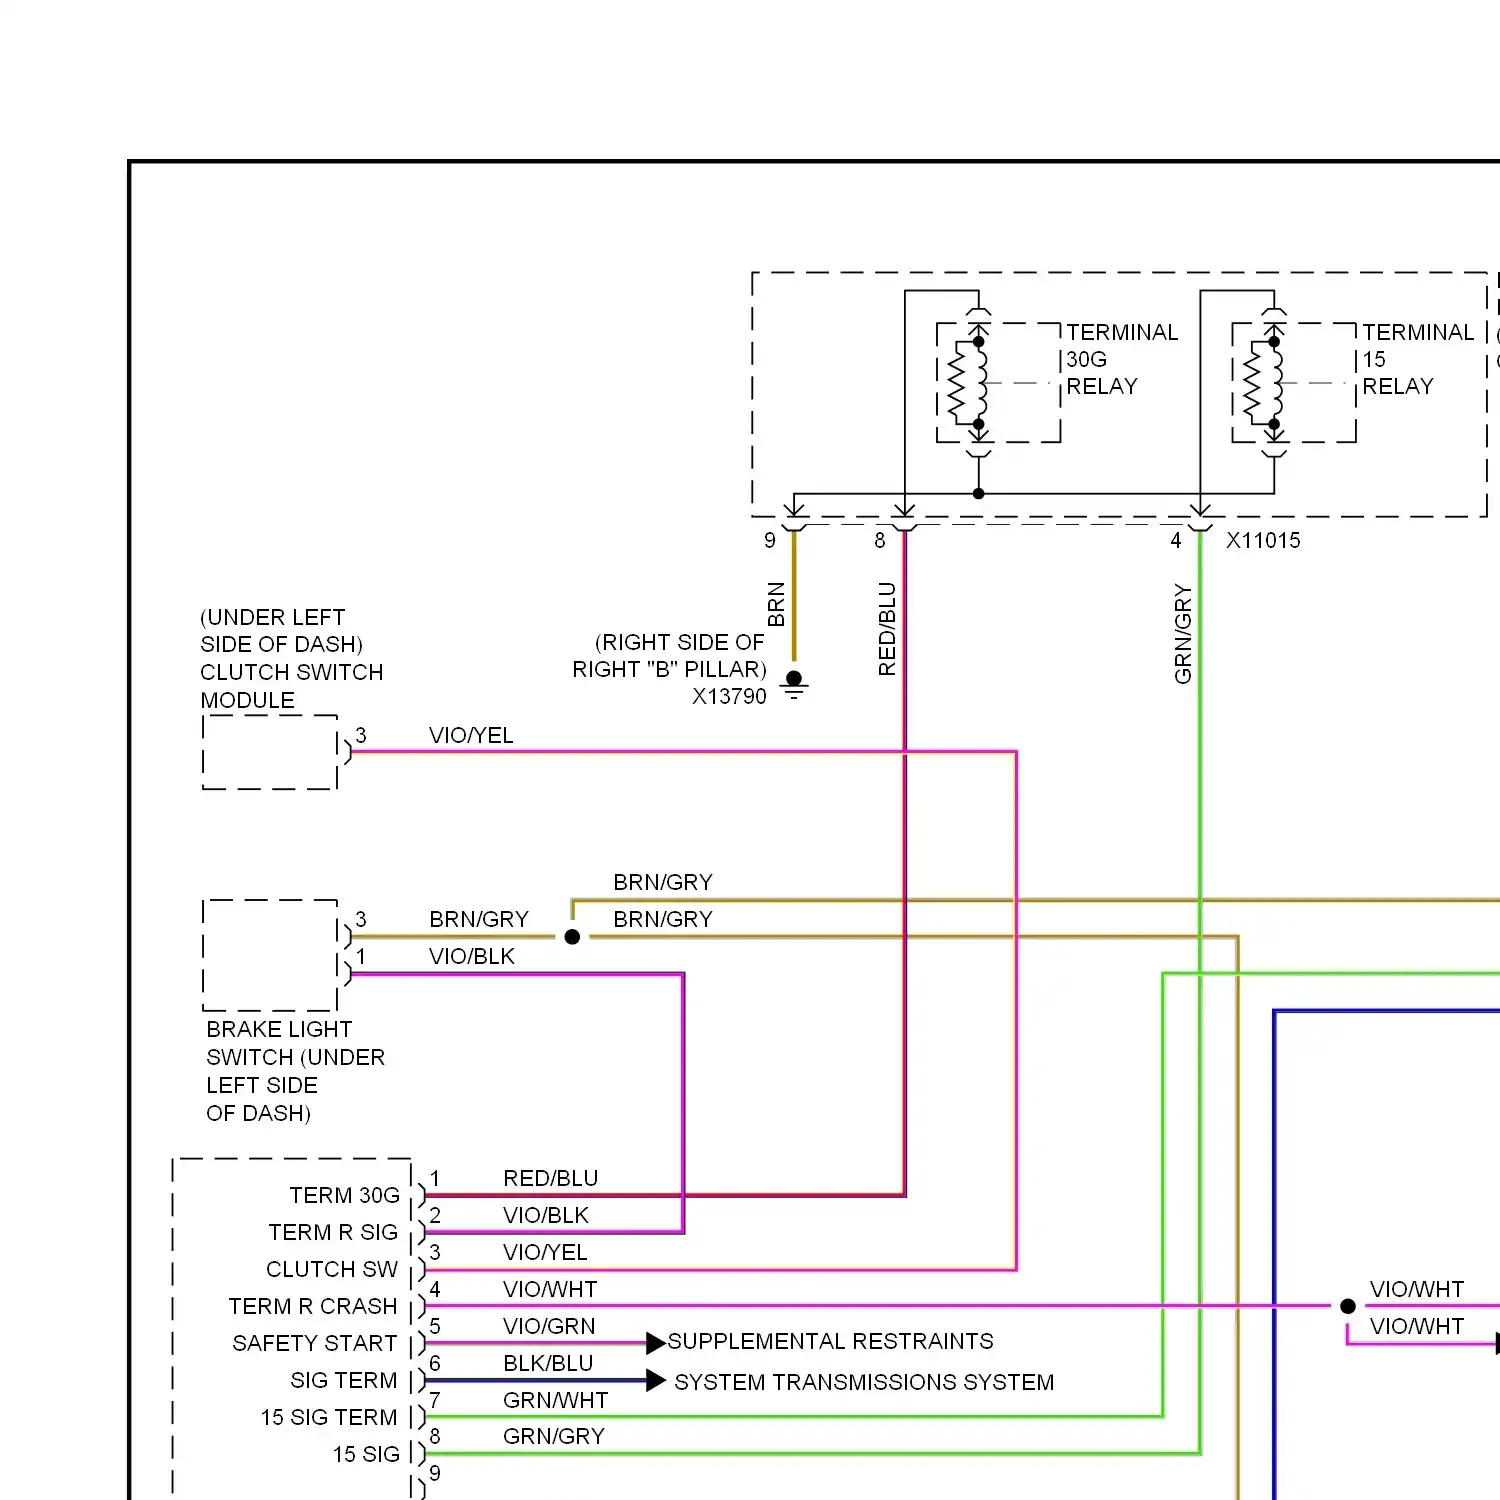Select the X13790 ground label

(729, 696)
